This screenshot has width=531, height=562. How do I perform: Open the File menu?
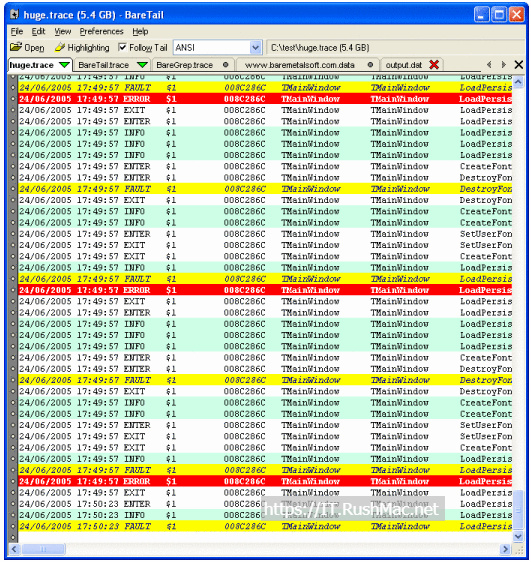pos(16,32)
